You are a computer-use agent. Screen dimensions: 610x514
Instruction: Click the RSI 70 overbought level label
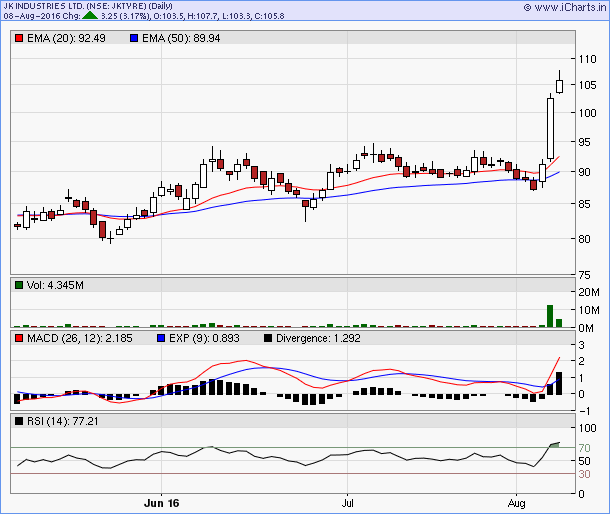(x=585, y=448)
